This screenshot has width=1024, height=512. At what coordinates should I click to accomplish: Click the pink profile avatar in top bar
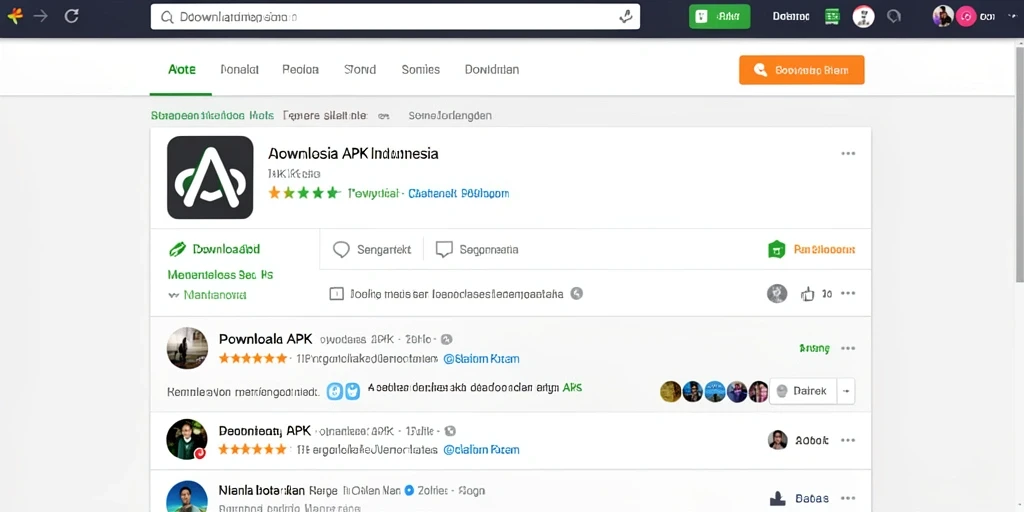(x=966, y=17)
